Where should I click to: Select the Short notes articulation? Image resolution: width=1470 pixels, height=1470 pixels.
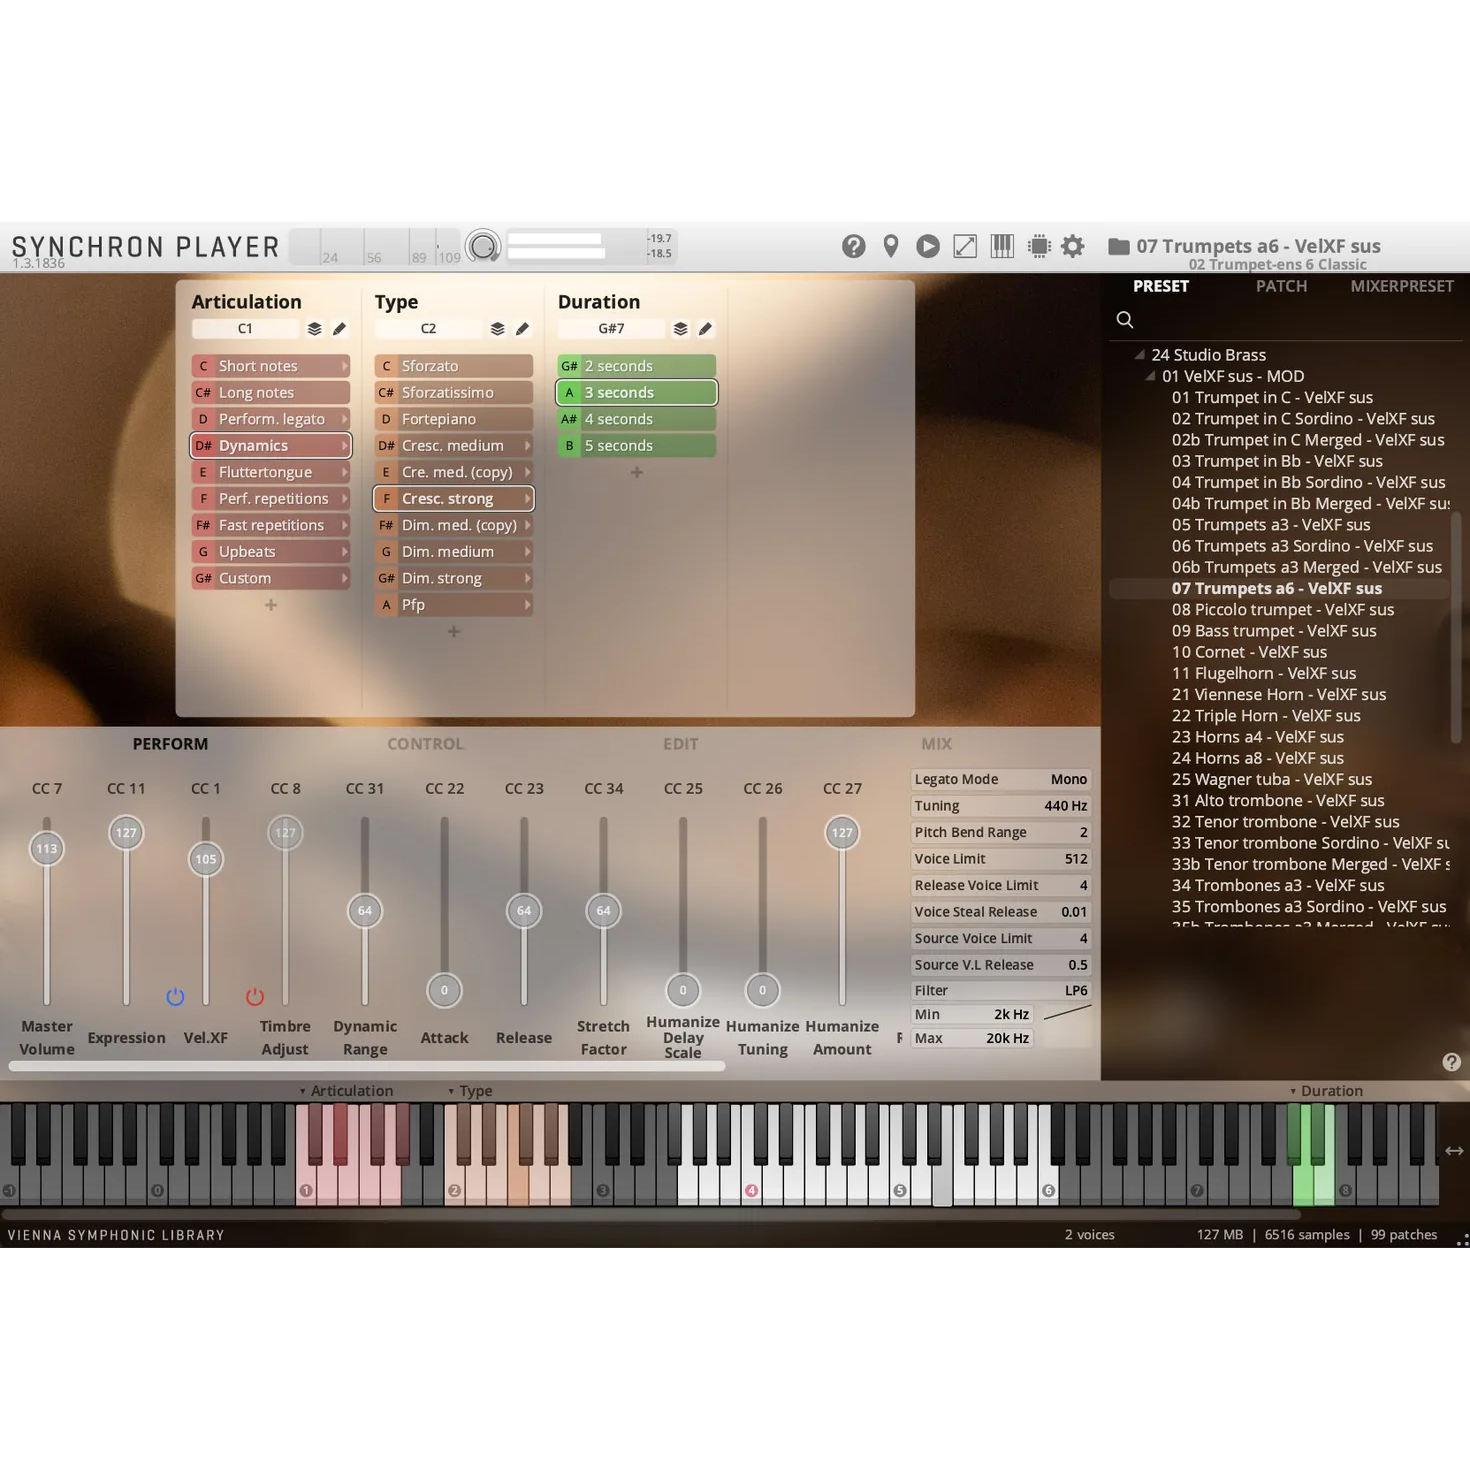[271, 366]
